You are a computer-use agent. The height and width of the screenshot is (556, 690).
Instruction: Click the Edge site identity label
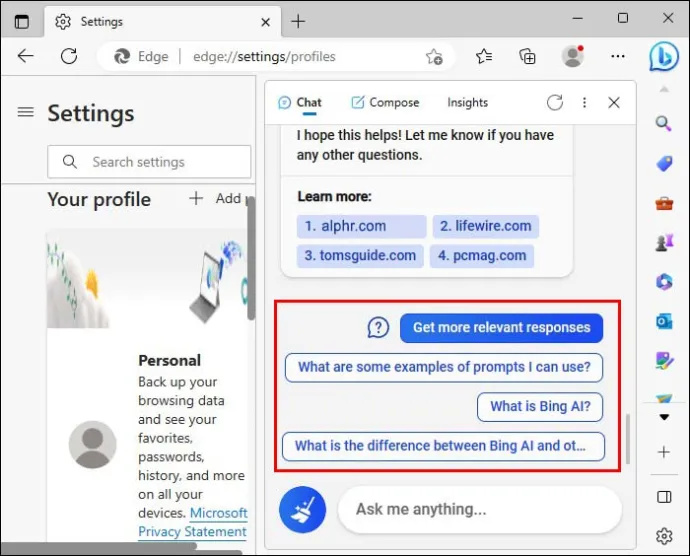[141, 57]
